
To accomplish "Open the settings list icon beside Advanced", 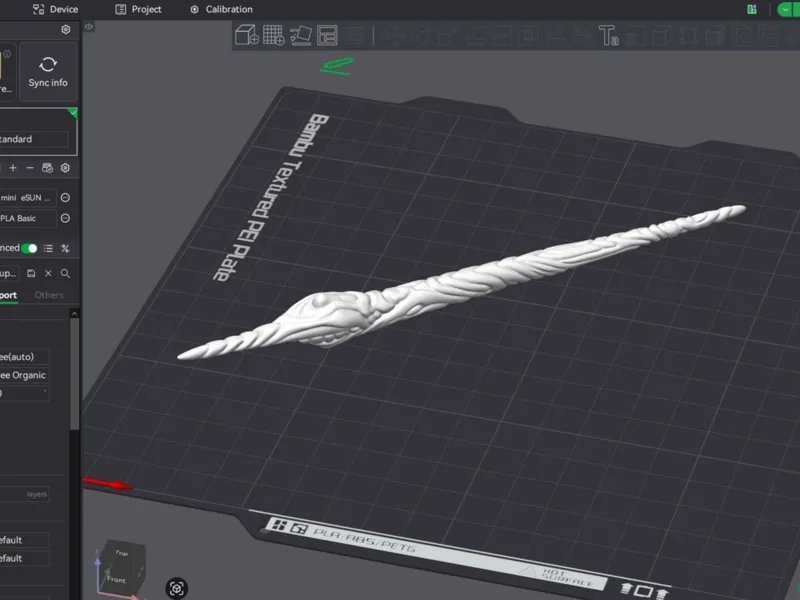I will tap(48, 248).
